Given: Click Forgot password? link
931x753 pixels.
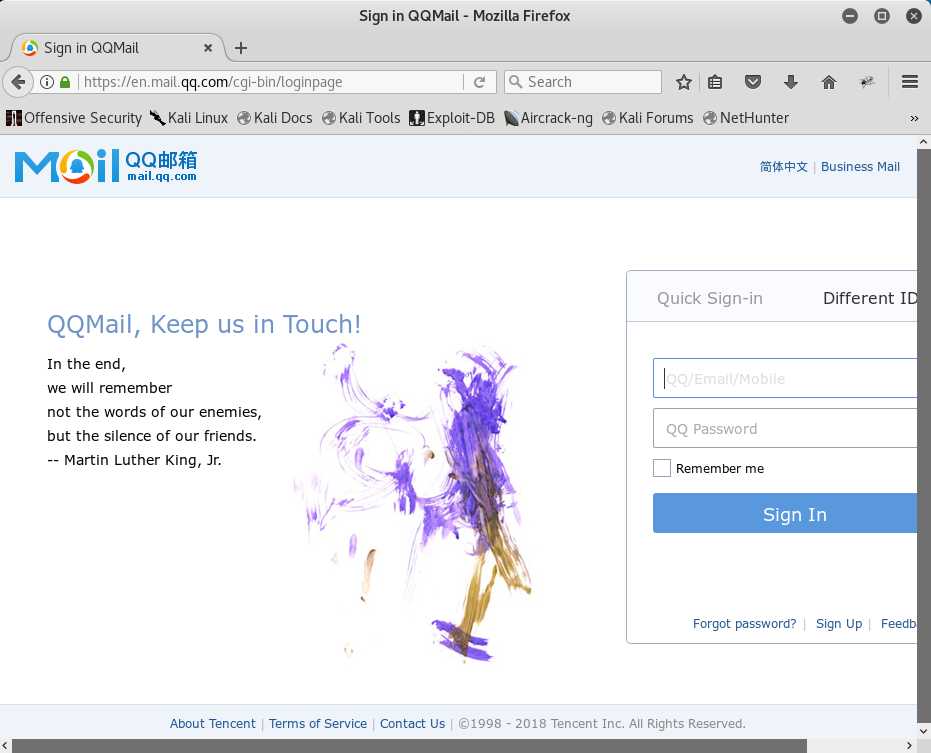Looking at the screenshot, I should coord(745,624).
